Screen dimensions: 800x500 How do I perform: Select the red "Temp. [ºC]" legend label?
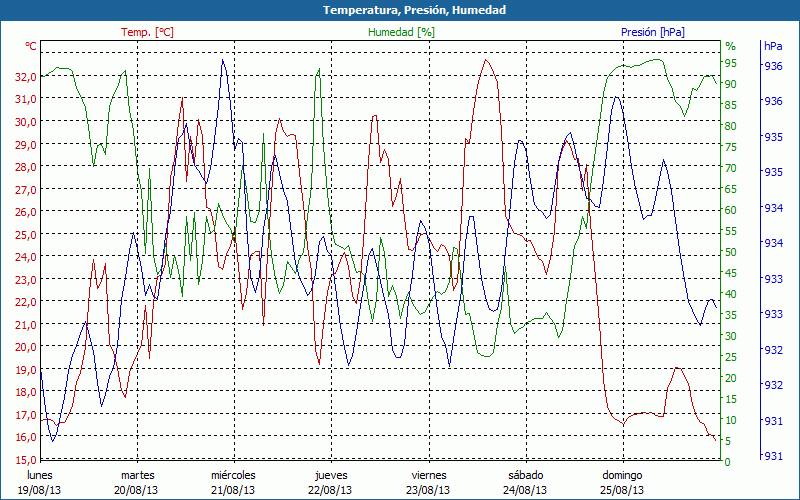(x=147, y=32)
